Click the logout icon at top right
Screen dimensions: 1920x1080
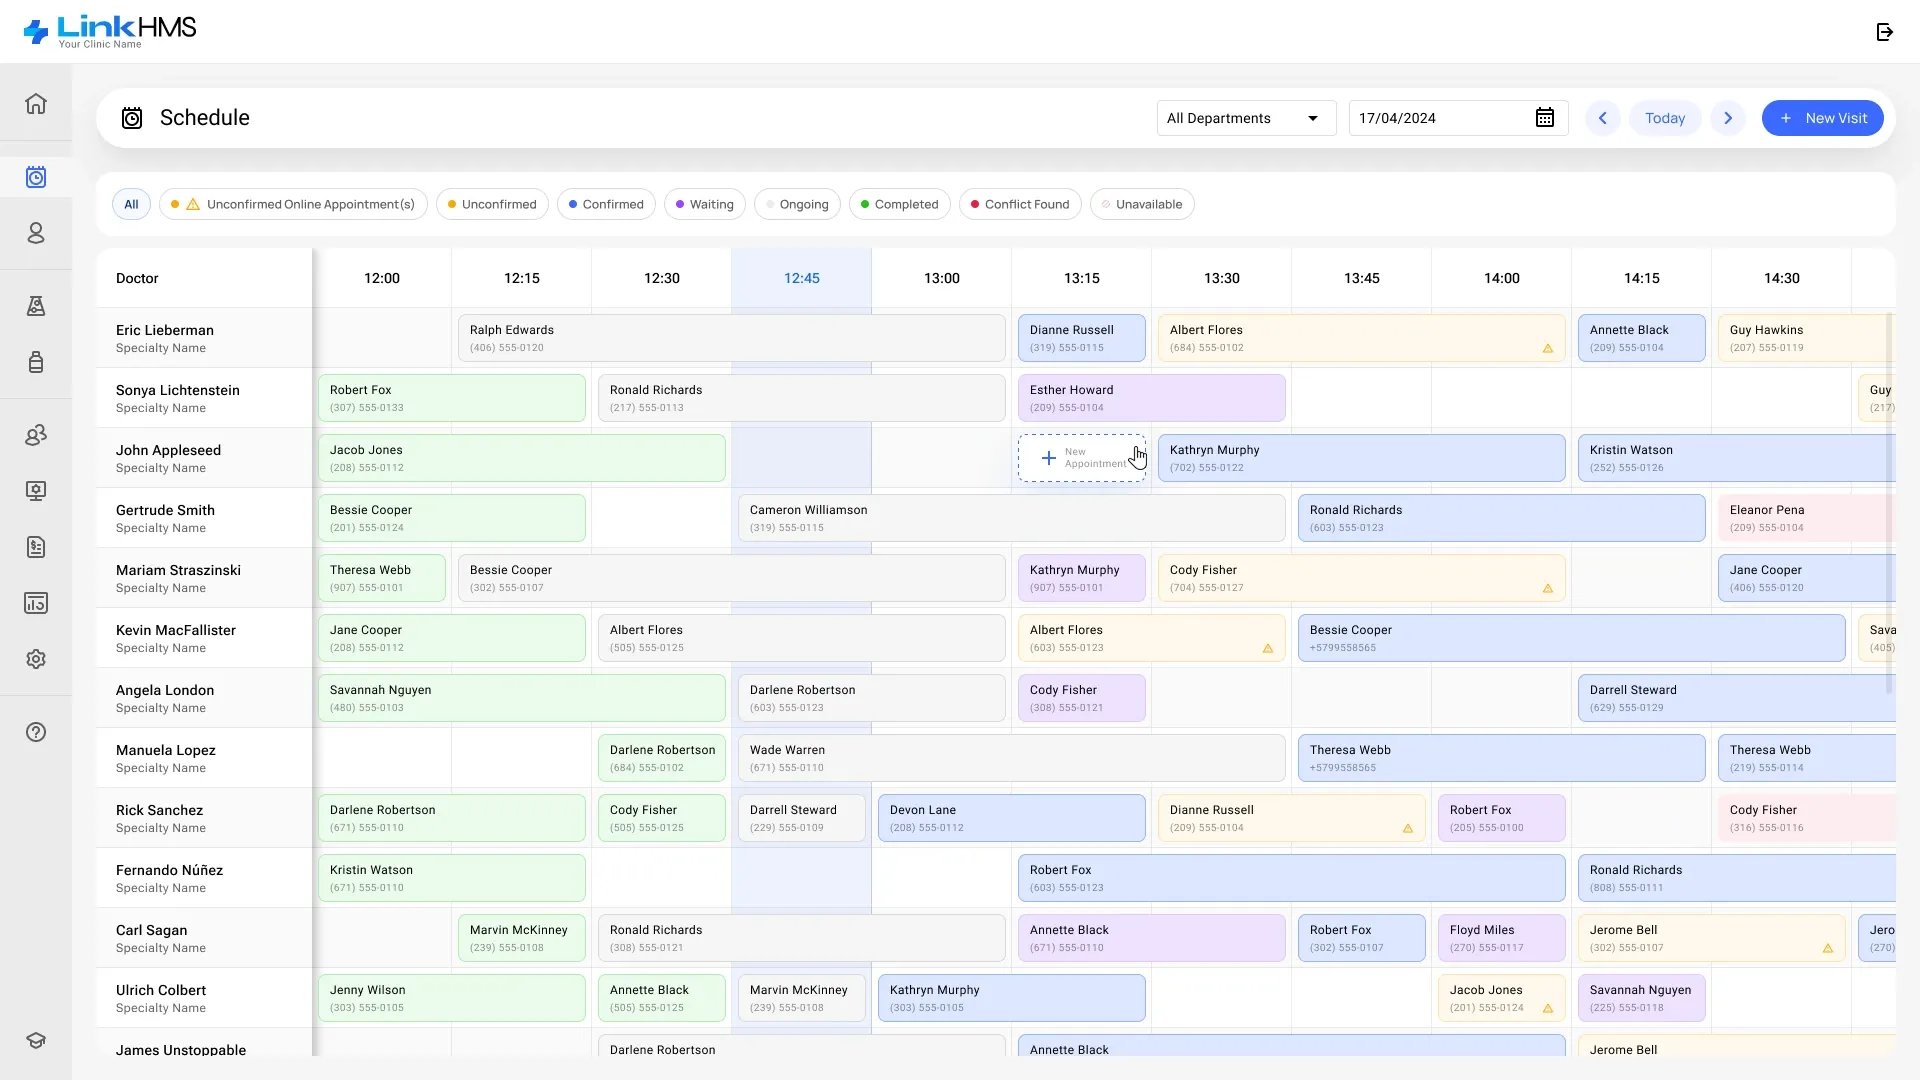pyautogui.click(x=1885, y=32)
